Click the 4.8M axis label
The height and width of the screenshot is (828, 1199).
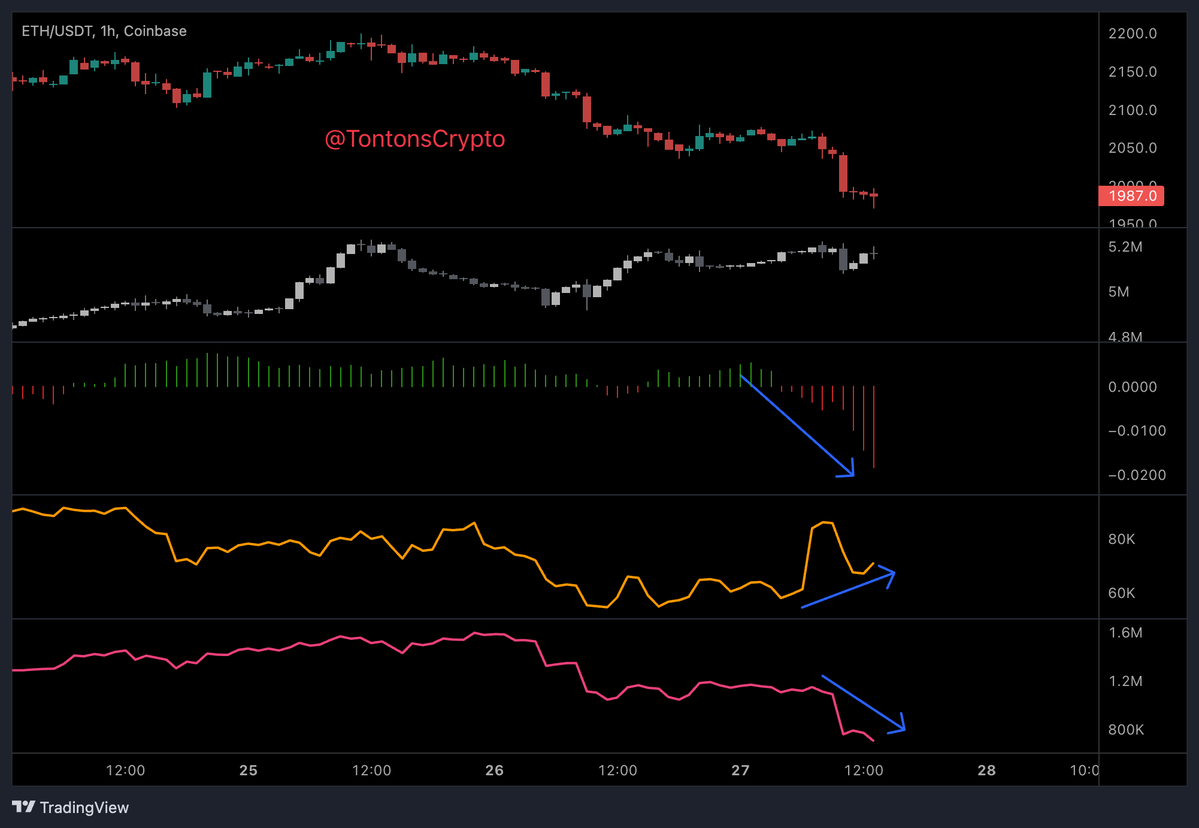[1125, 336]
